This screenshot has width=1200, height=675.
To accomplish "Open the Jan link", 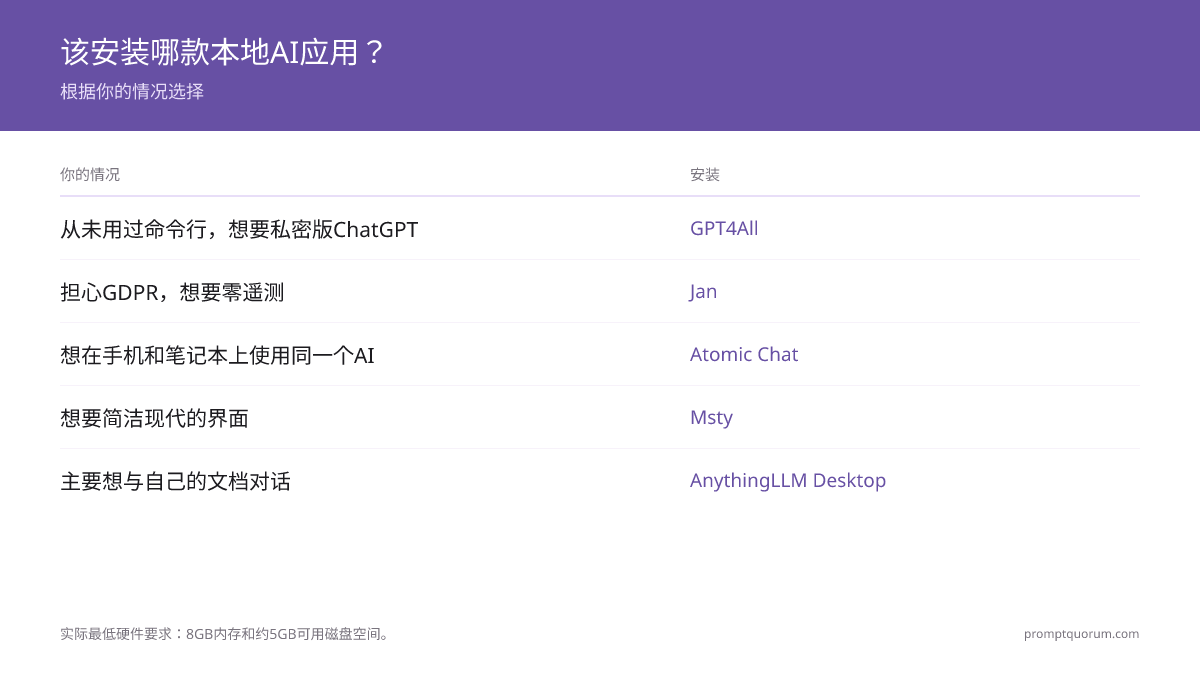I will point(703,291).
